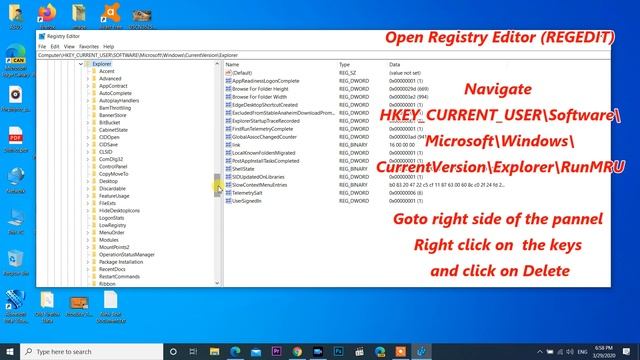The height and width of the screenshot is (360, 640).
Task: Click the UserSignedIn value icon
Action: point(229,201)
